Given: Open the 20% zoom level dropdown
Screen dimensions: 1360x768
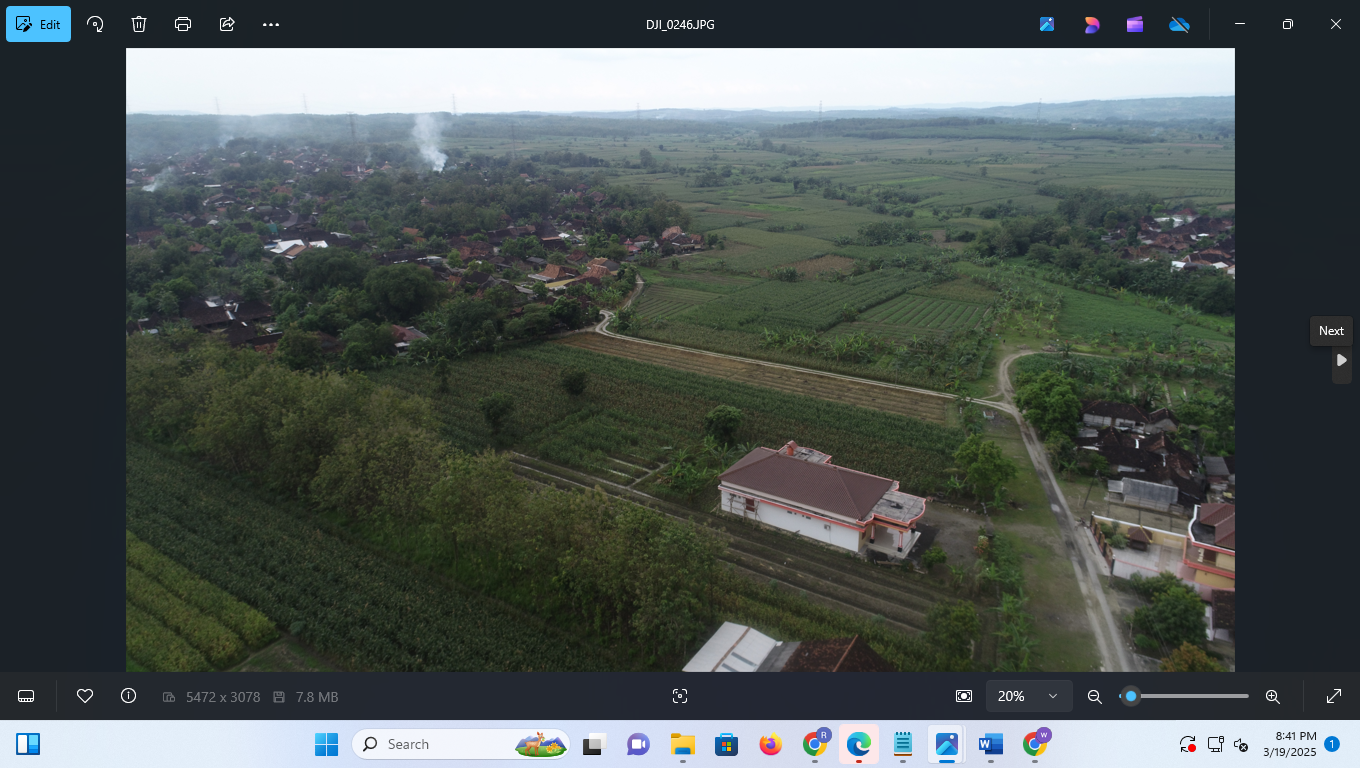Looking at the screenshot, I should click(1029, 696).
